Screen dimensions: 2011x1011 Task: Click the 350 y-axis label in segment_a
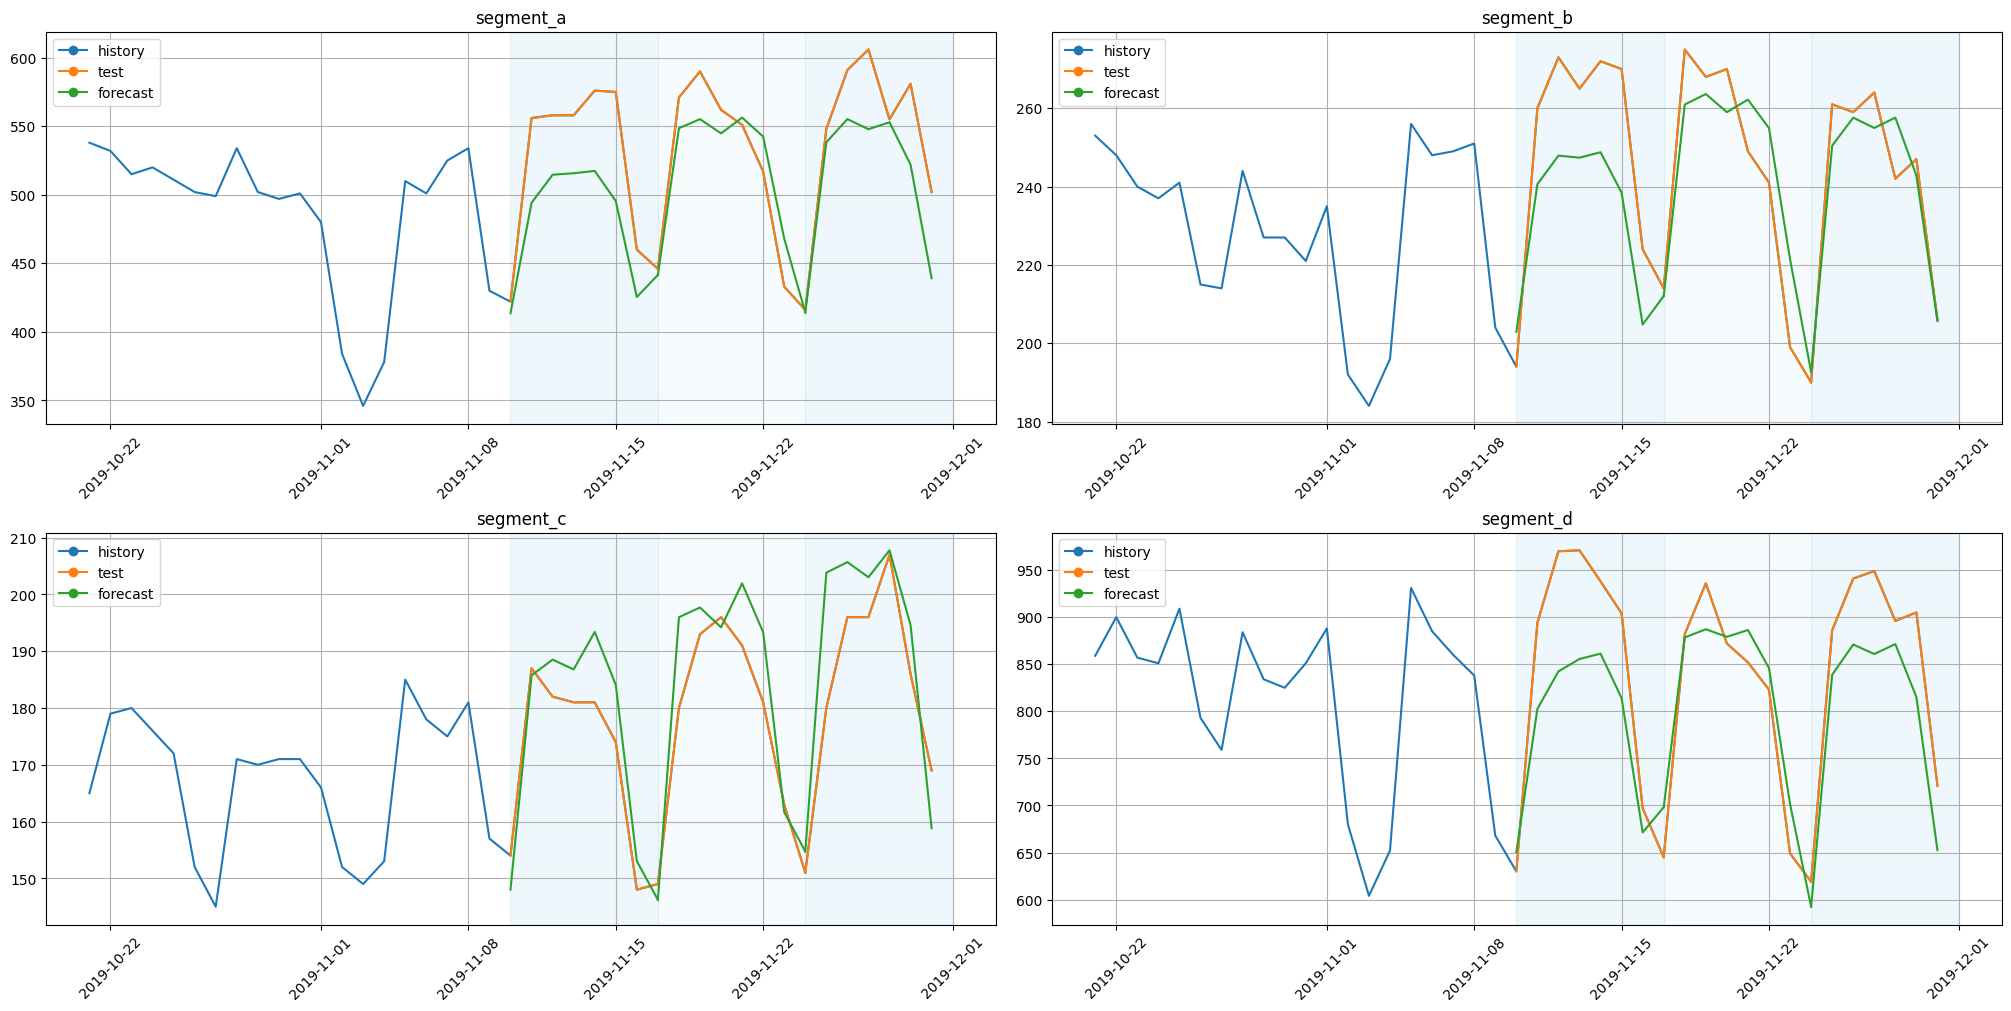[25, 401]
